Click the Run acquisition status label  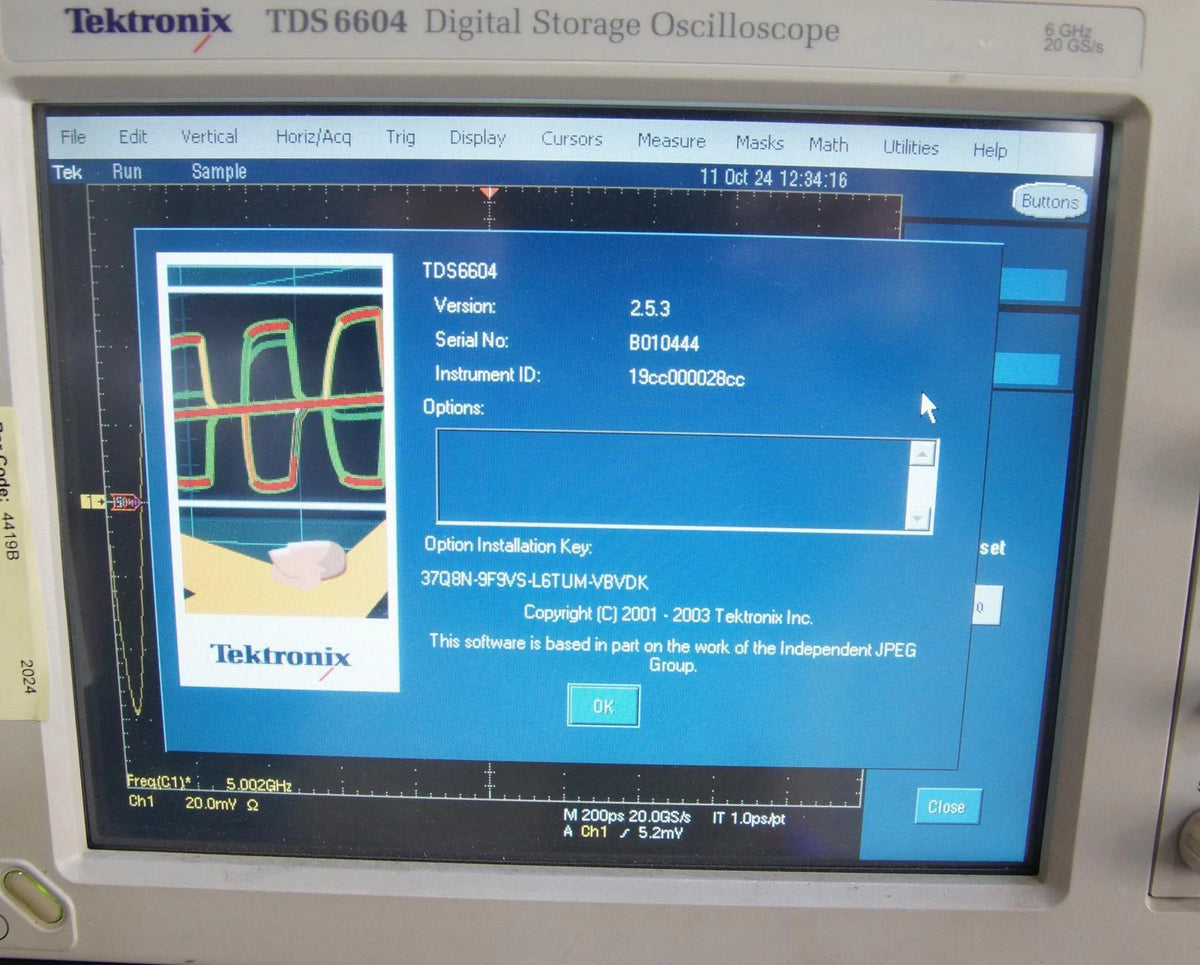coord(126,171)
